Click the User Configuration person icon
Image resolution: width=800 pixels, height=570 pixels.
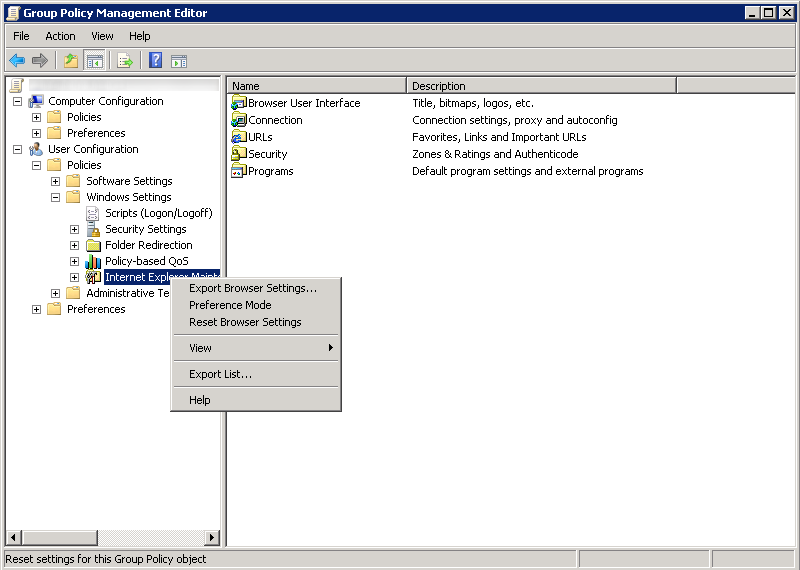pos(36,149)
